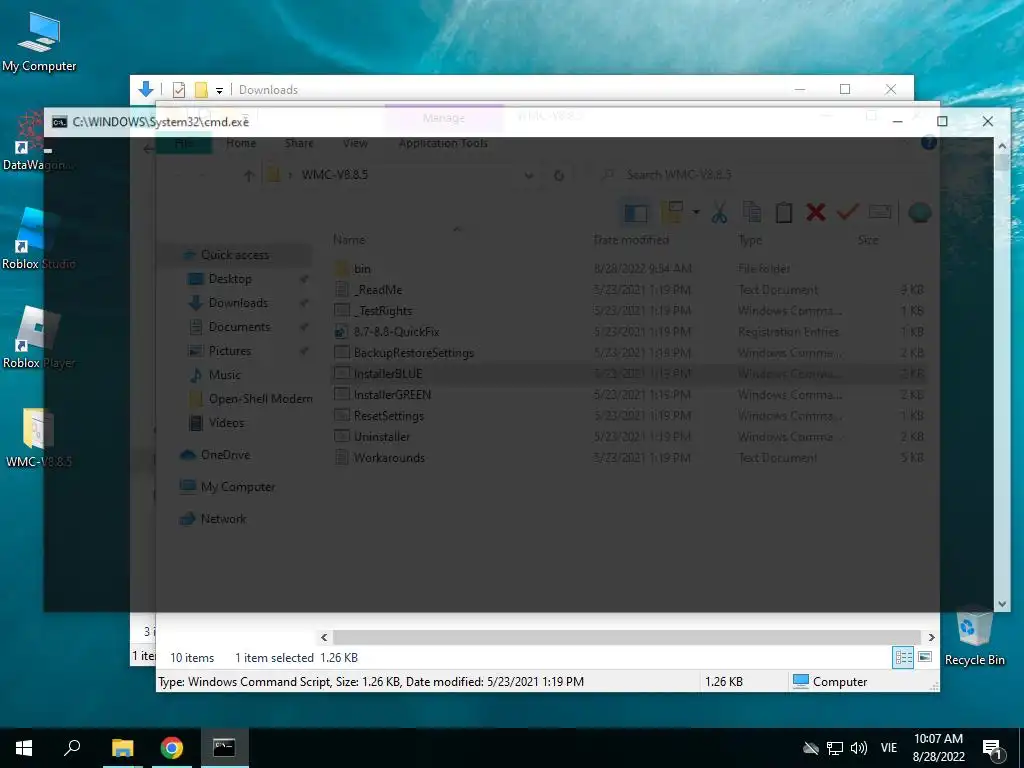Click the Manage contextual tab
The image size is (1024, 768).
click(443, 118)
